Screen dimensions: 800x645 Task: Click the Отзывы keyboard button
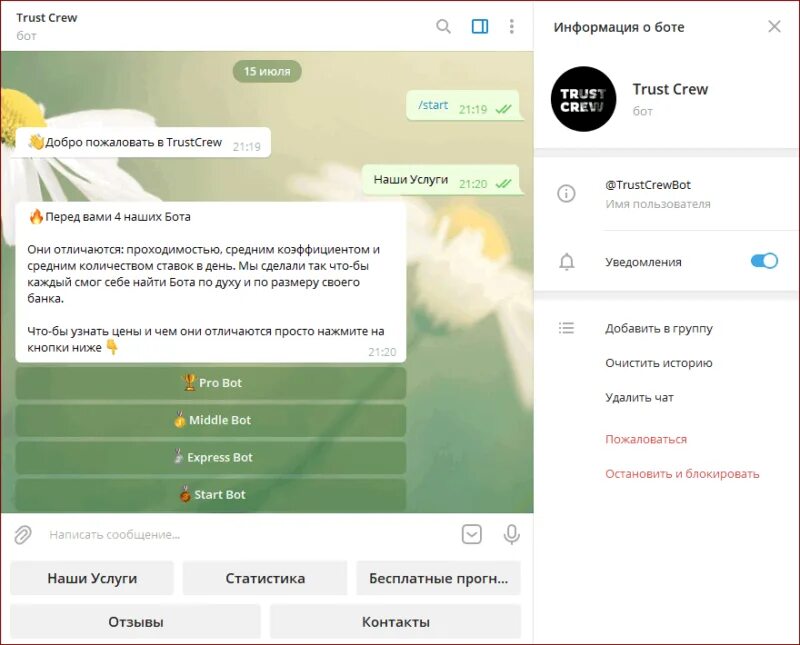pyautogui.click(x=135, y=622)
